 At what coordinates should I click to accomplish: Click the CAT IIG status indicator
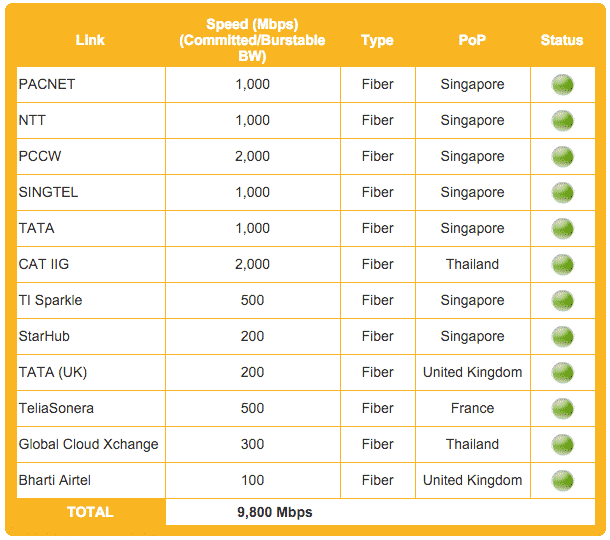(562, 265)
